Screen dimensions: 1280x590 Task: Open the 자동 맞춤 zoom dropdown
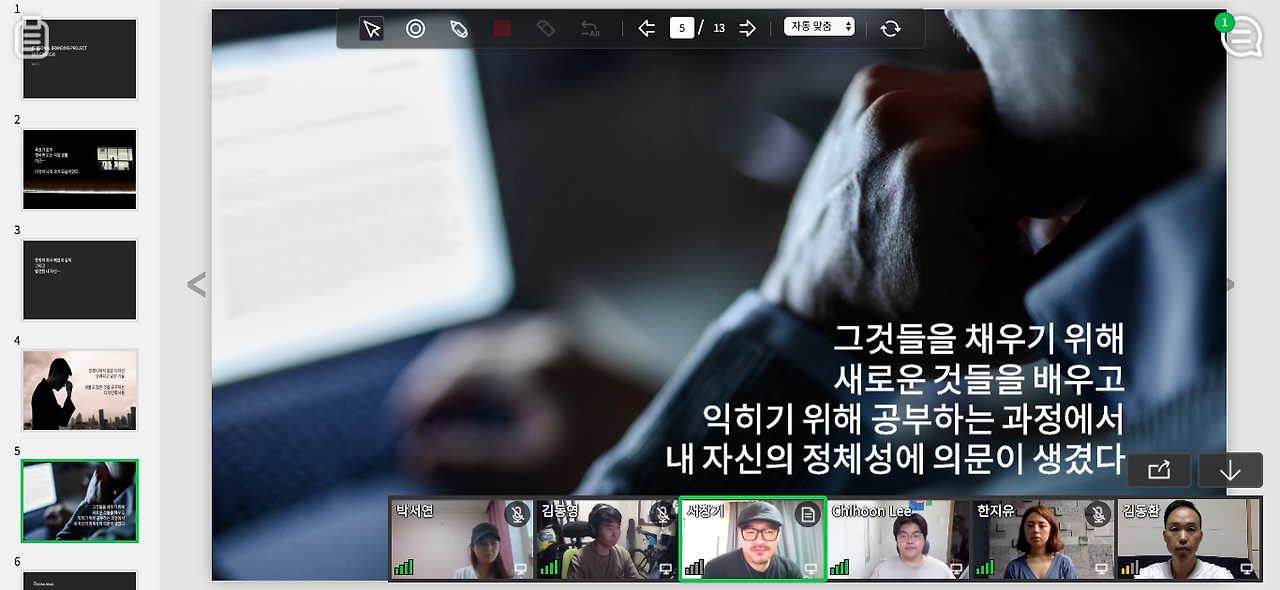tap(819, 27)
